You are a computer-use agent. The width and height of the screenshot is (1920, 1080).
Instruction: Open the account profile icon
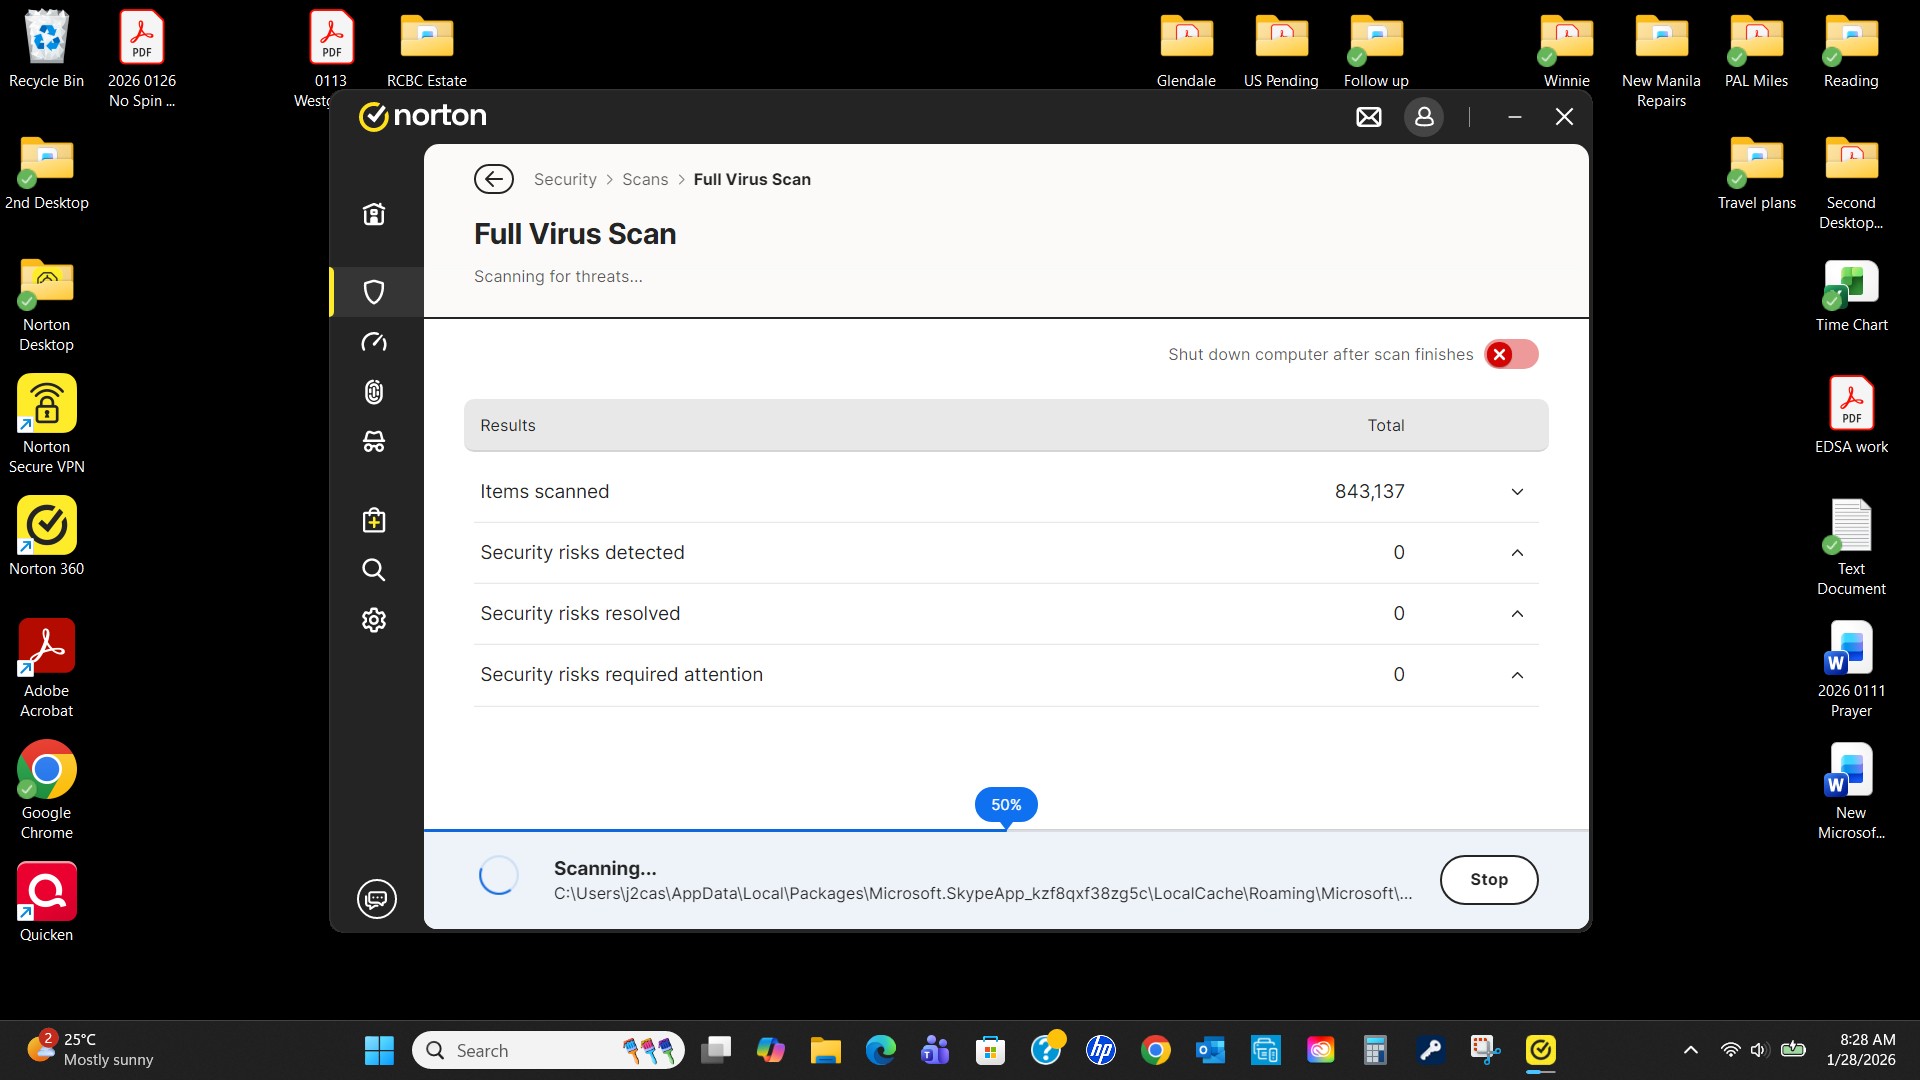point(1424,117)
